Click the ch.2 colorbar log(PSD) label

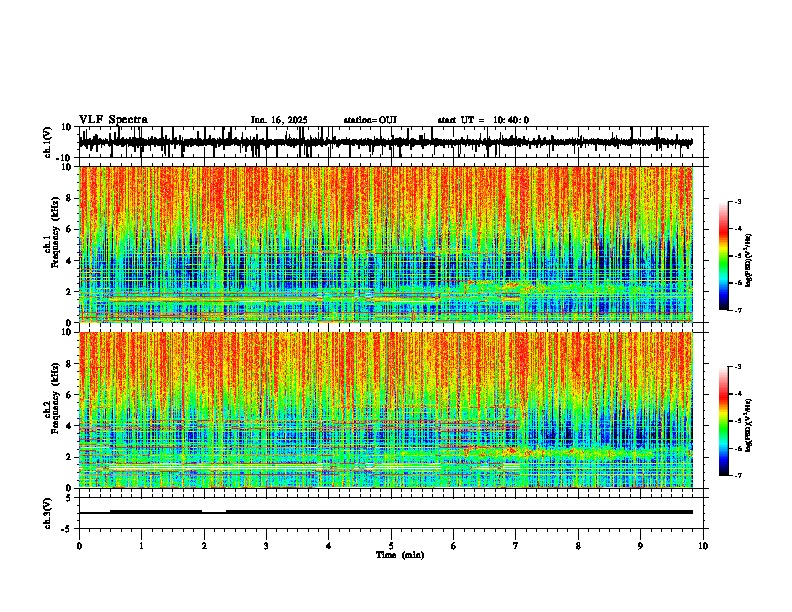click(x=749, y=425)
